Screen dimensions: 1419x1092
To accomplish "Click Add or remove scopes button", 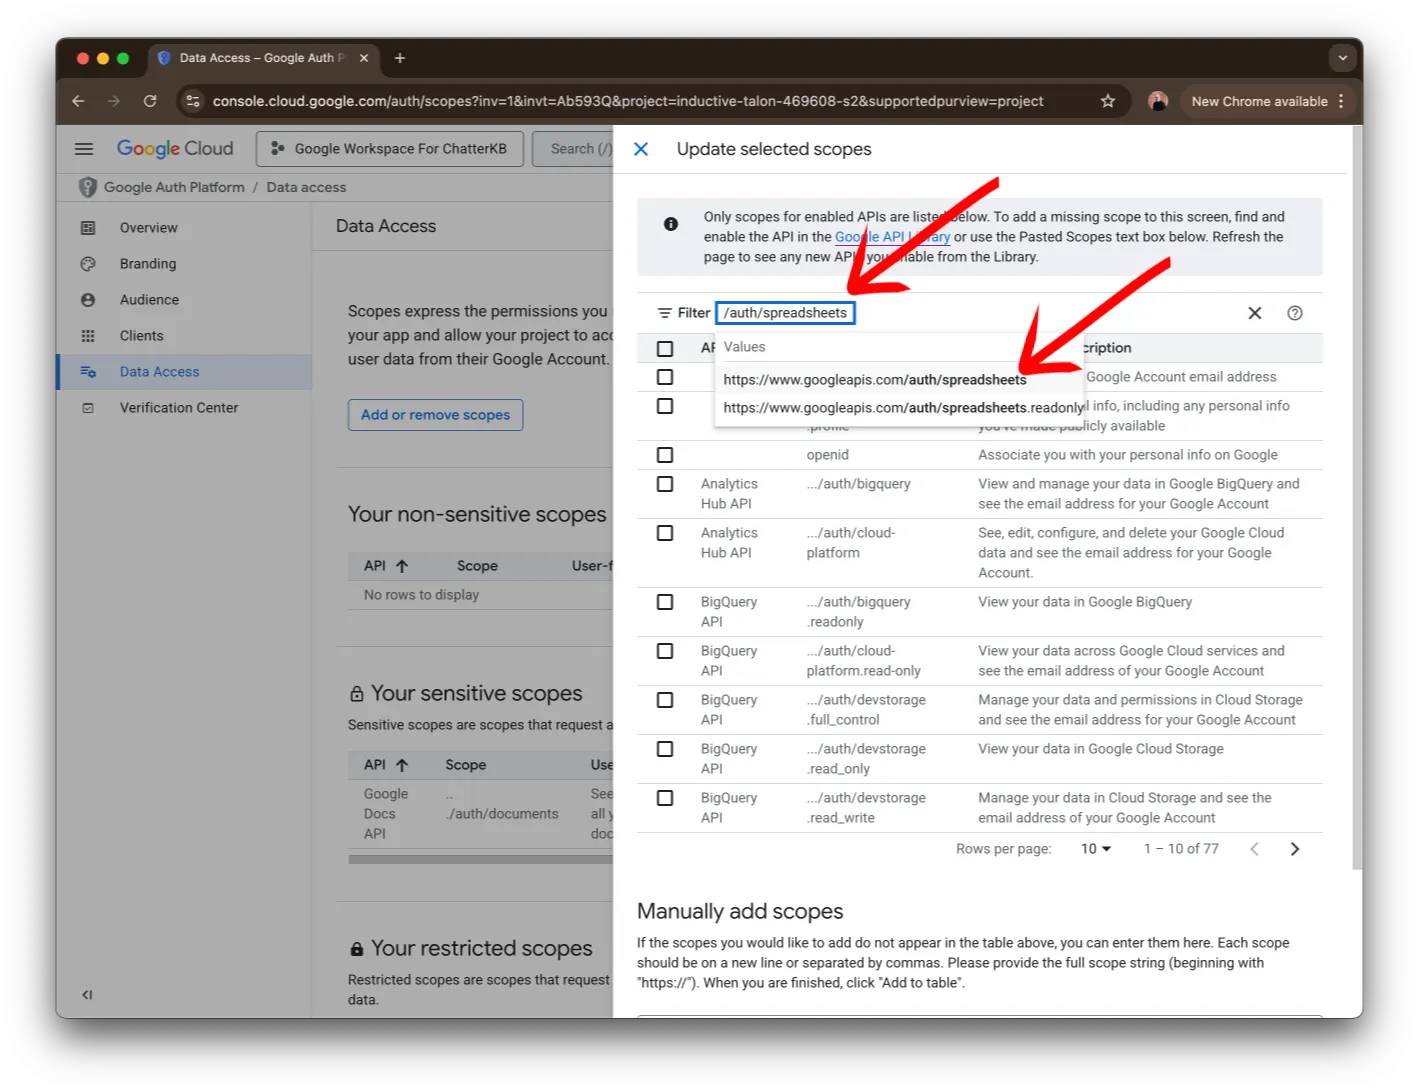I will (435, 415).
